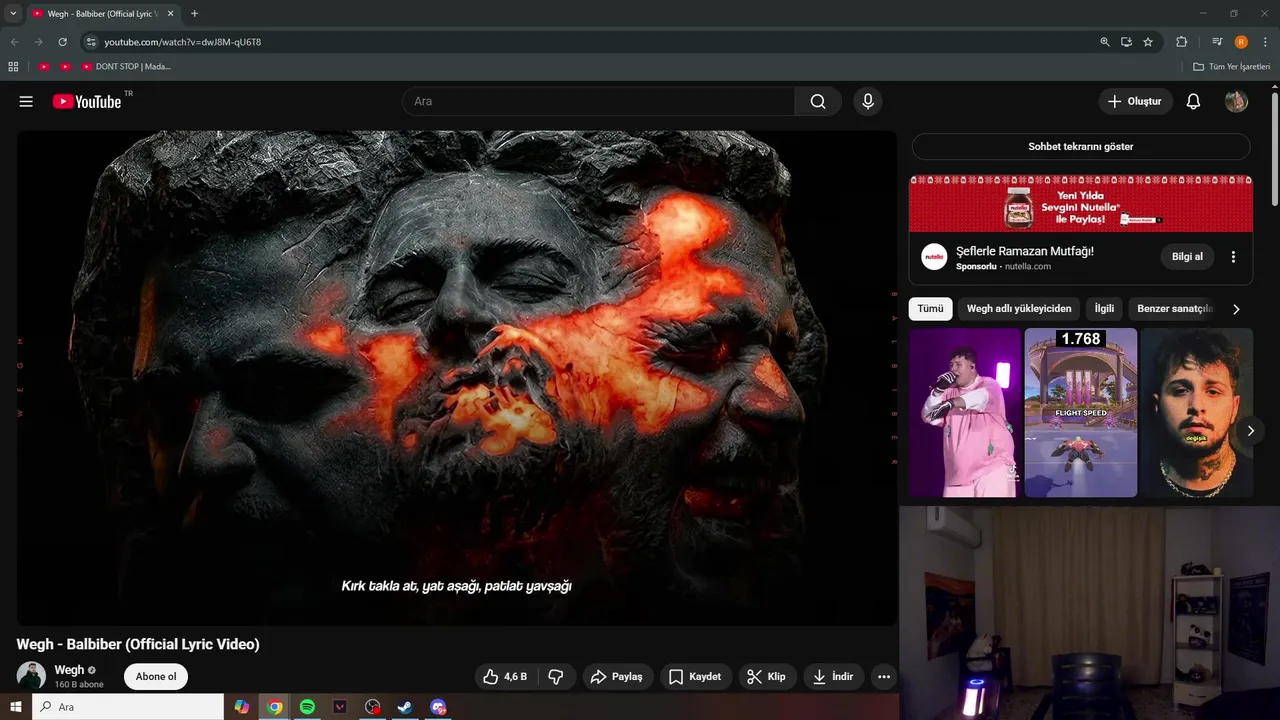Click the Windows taskbar search box

point(127,707)
